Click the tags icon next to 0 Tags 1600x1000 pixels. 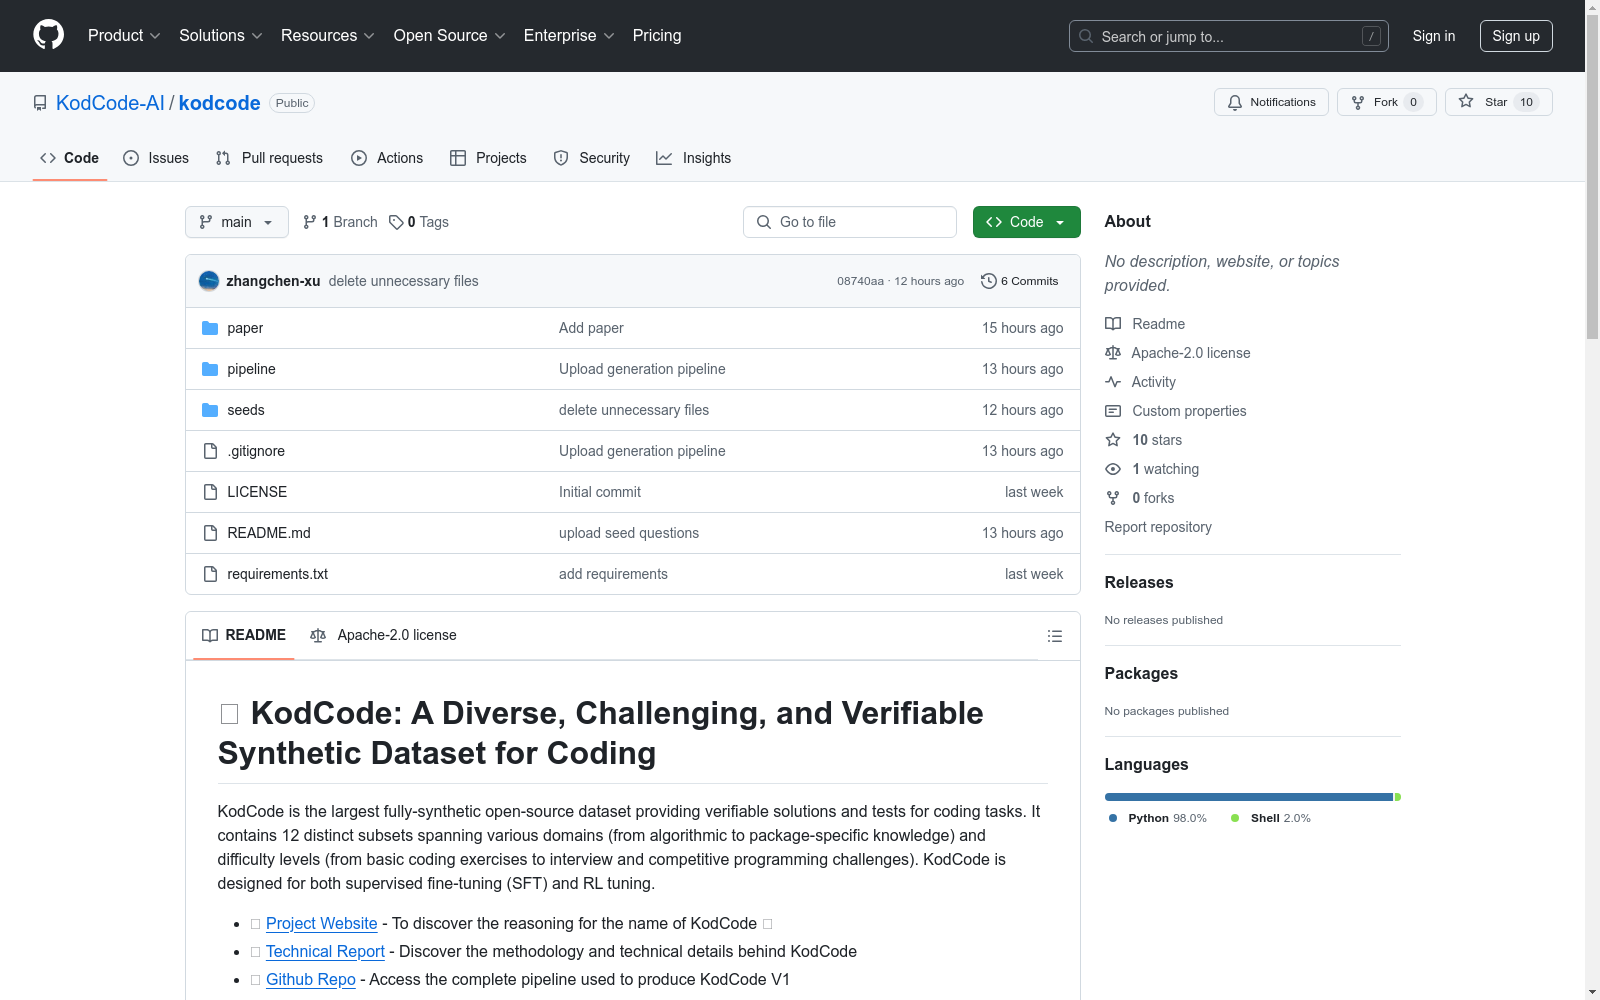tap(396, 222)
